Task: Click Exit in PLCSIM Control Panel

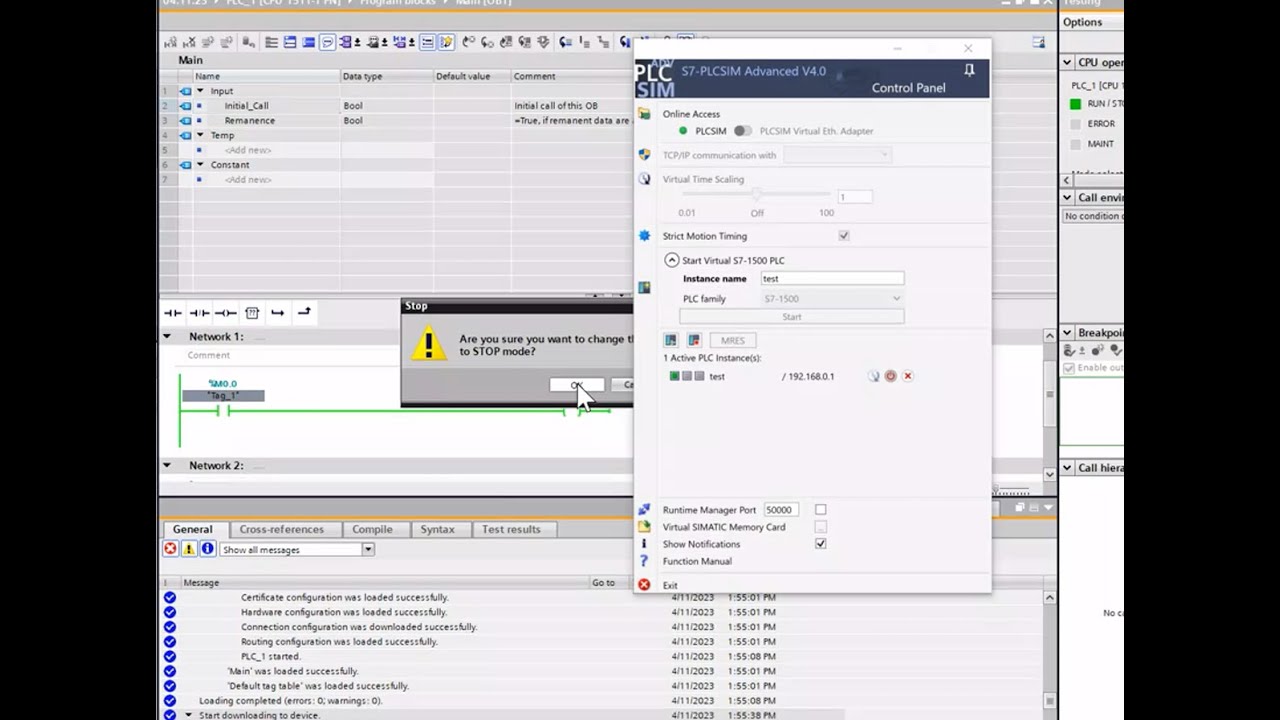Action: pos(670,585)
